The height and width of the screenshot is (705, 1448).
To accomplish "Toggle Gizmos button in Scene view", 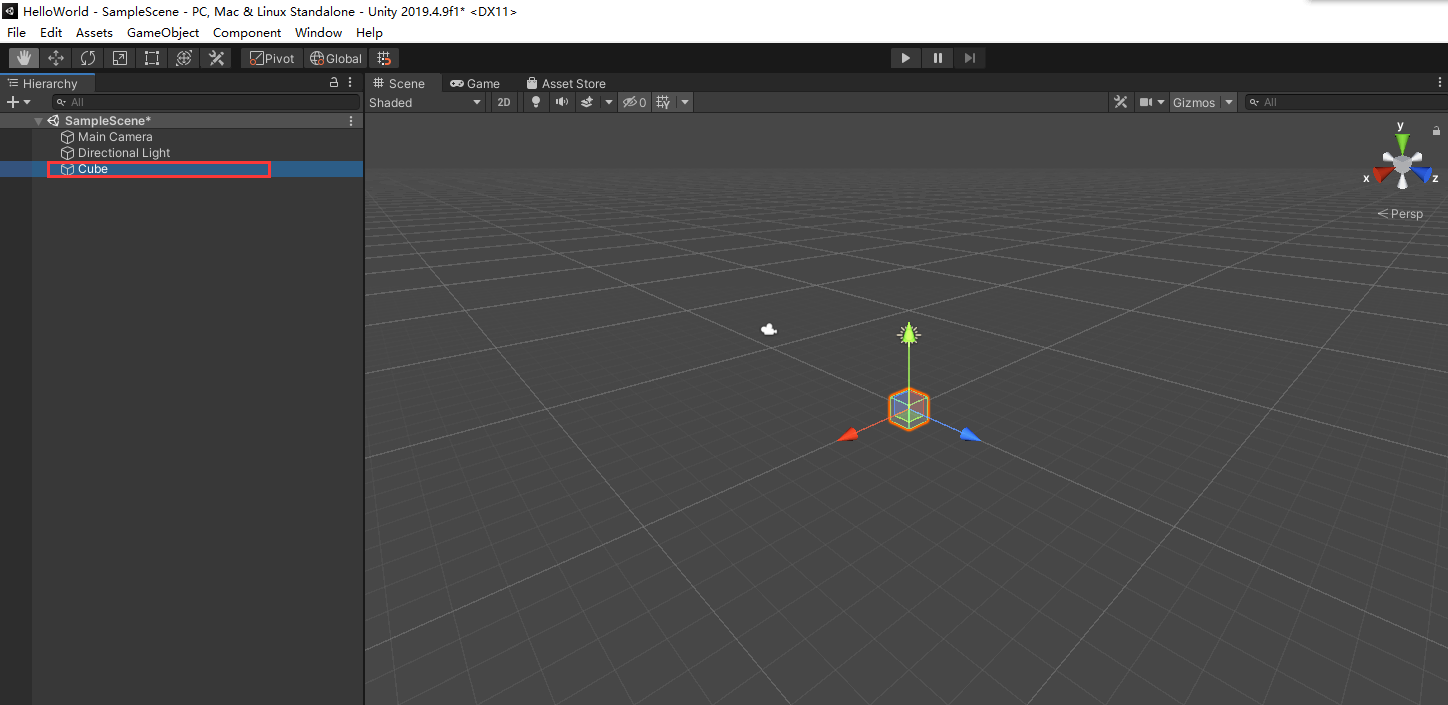I will (1194, 102).
